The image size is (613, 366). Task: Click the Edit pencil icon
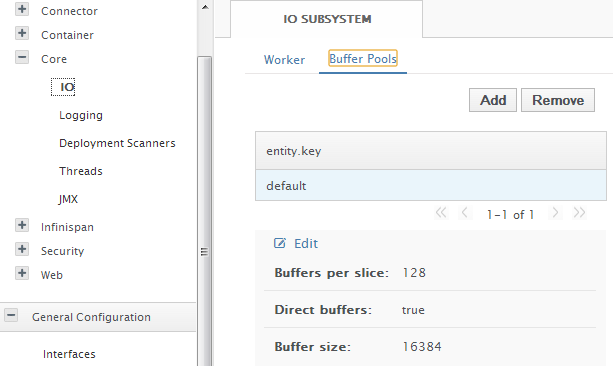(x=280, y=243)
